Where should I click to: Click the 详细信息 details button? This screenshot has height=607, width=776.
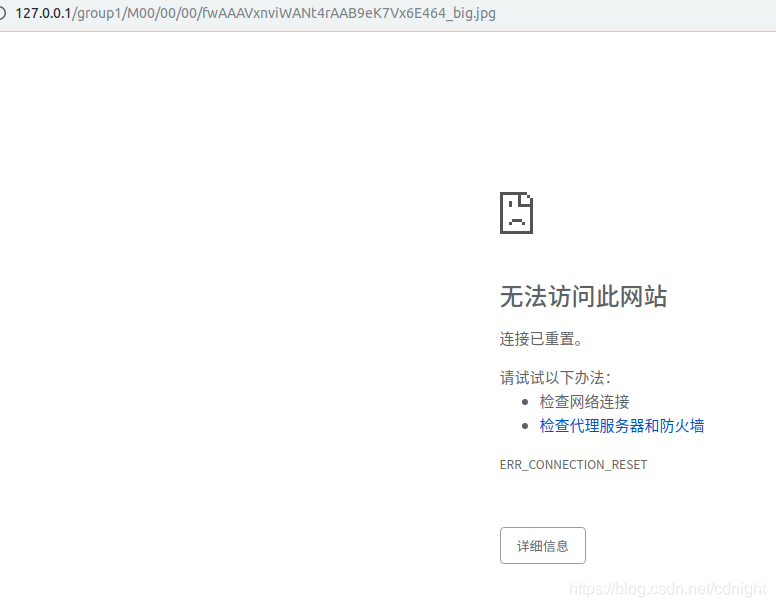542,546
